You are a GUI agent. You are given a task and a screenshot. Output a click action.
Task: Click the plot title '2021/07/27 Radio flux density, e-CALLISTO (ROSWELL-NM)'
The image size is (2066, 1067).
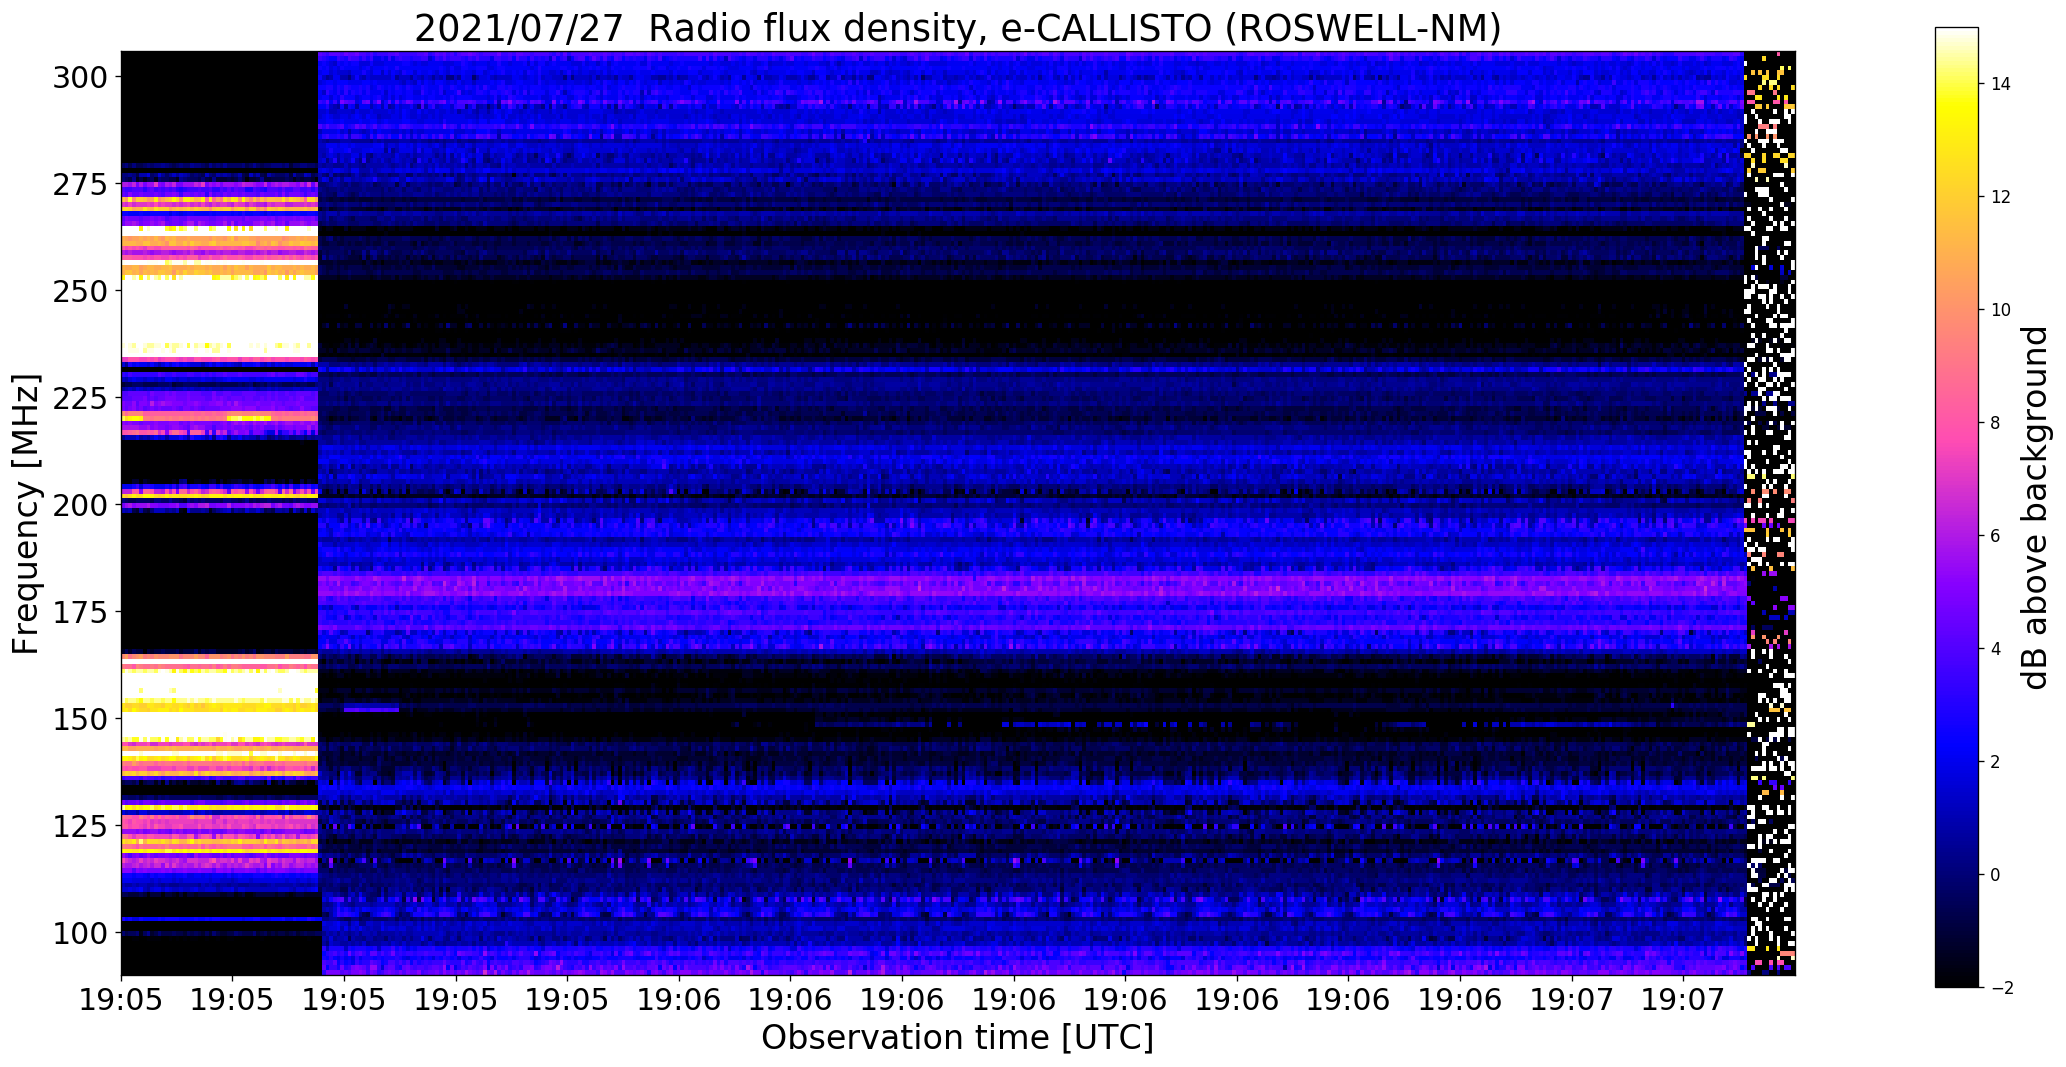(x=957, y=27)
